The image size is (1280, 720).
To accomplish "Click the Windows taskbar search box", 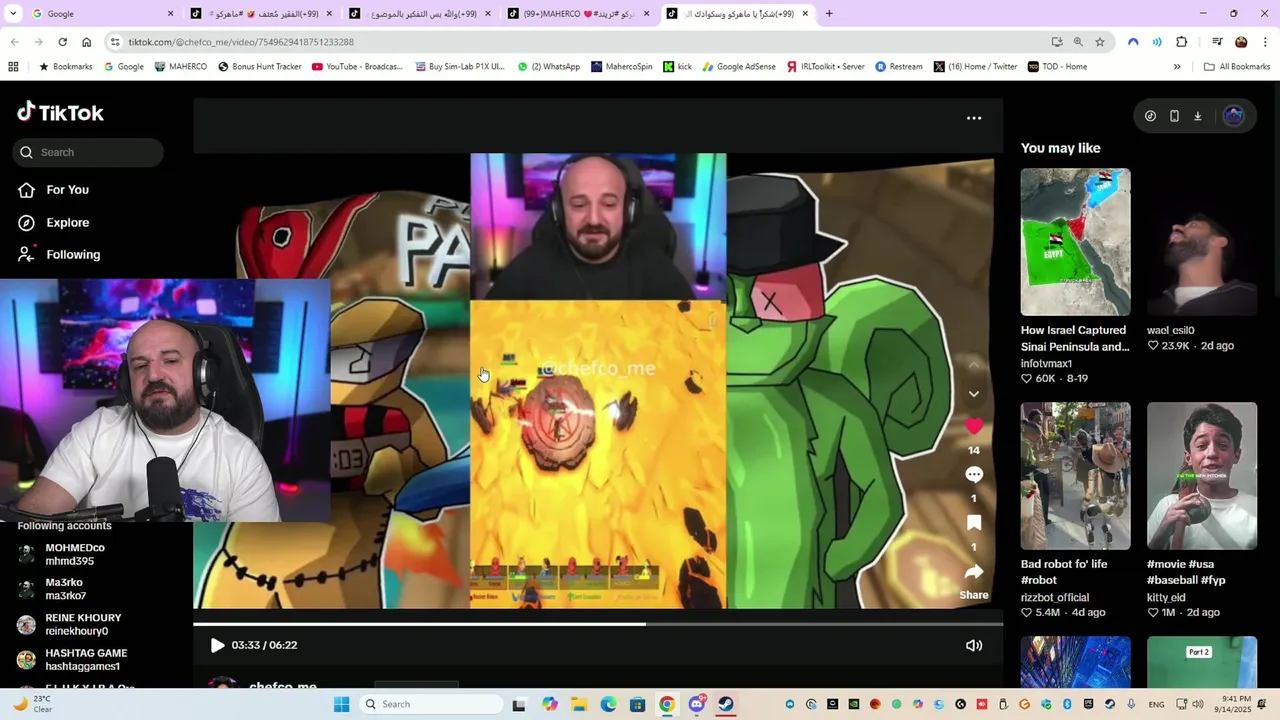I will click(x=430, y=704).
